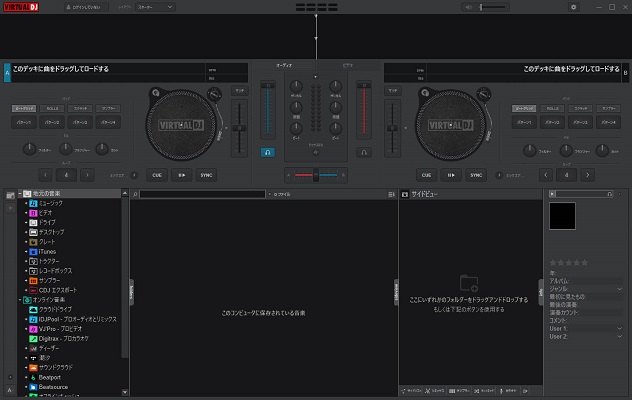Toggle the マッチ button on deck A
Viewport: 632px width, 400px height.
click(239, 91)
